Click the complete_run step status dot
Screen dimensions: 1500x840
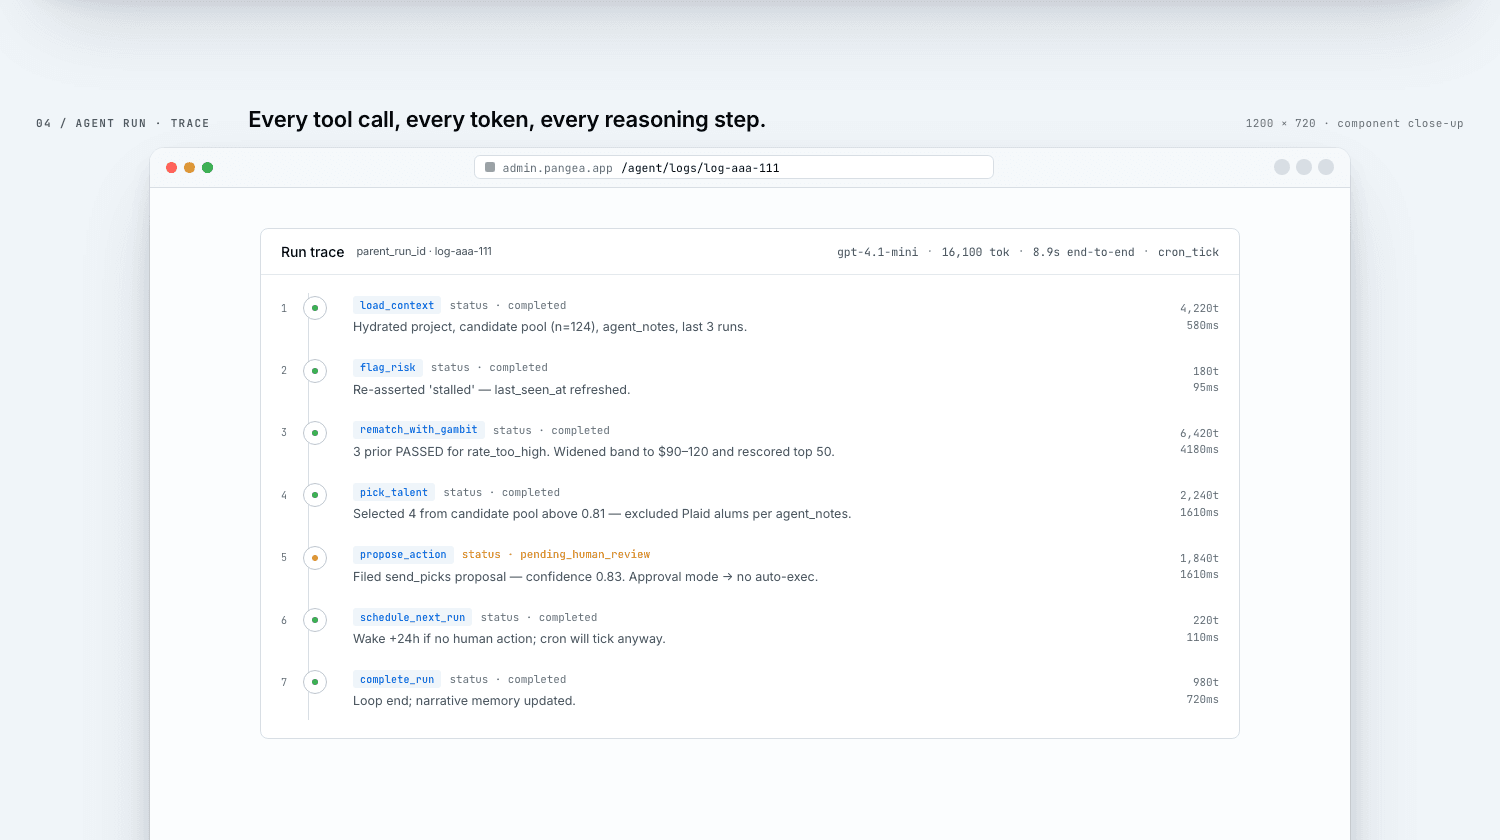315,682
